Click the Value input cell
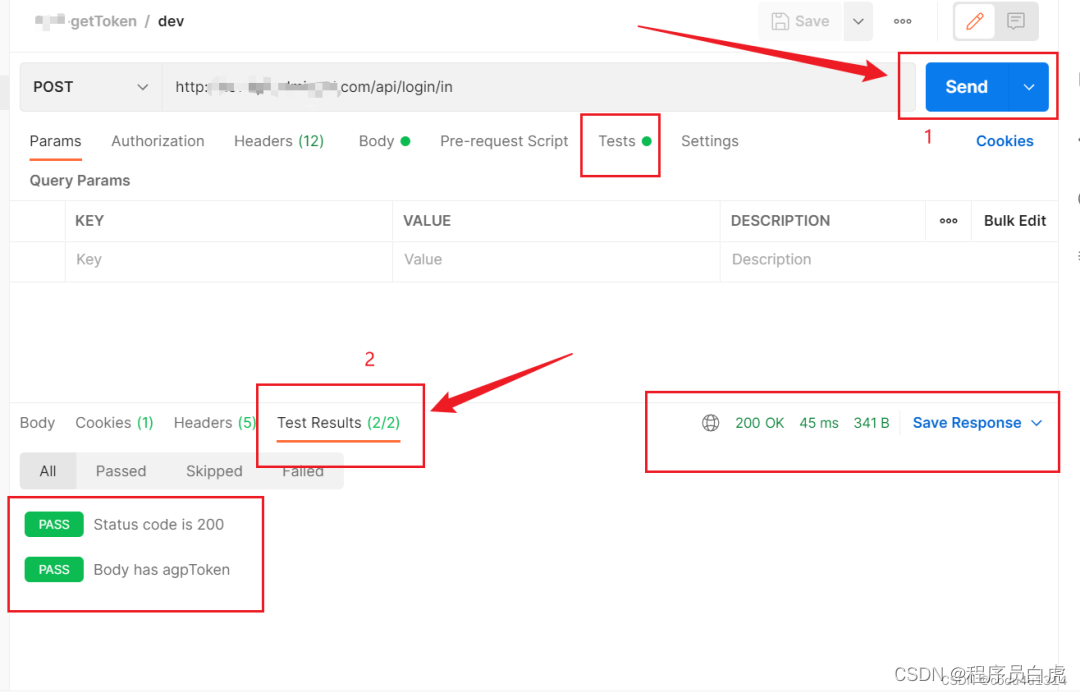Viewport: 1080px width, 693px height. tap(556, 260)
